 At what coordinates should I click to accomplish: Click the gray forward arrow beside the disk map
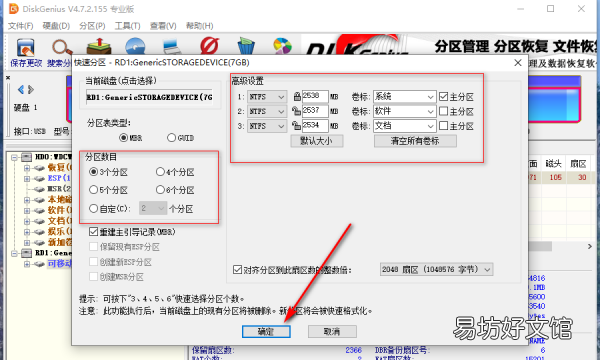[x=31, y=90]
